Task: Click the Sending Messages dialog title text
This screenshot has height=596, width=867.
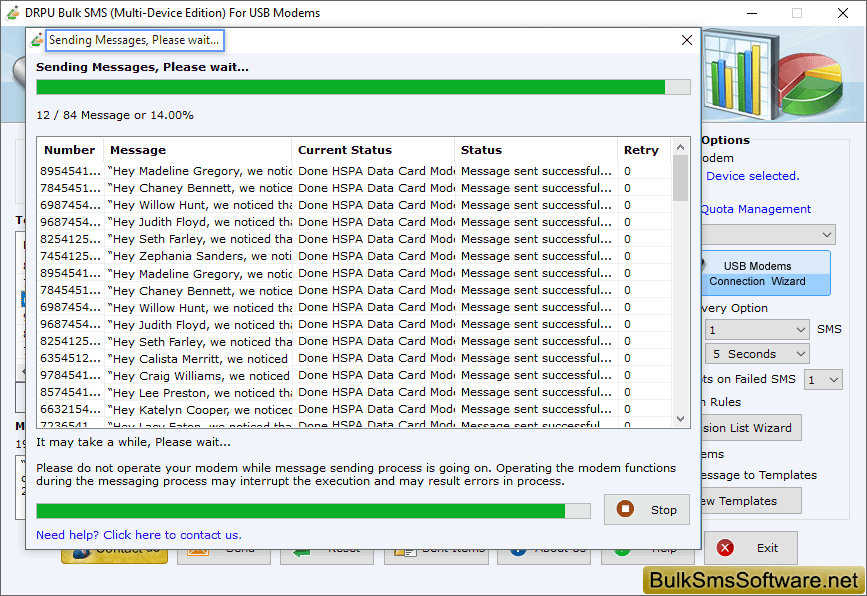Action: click(134, 40)
